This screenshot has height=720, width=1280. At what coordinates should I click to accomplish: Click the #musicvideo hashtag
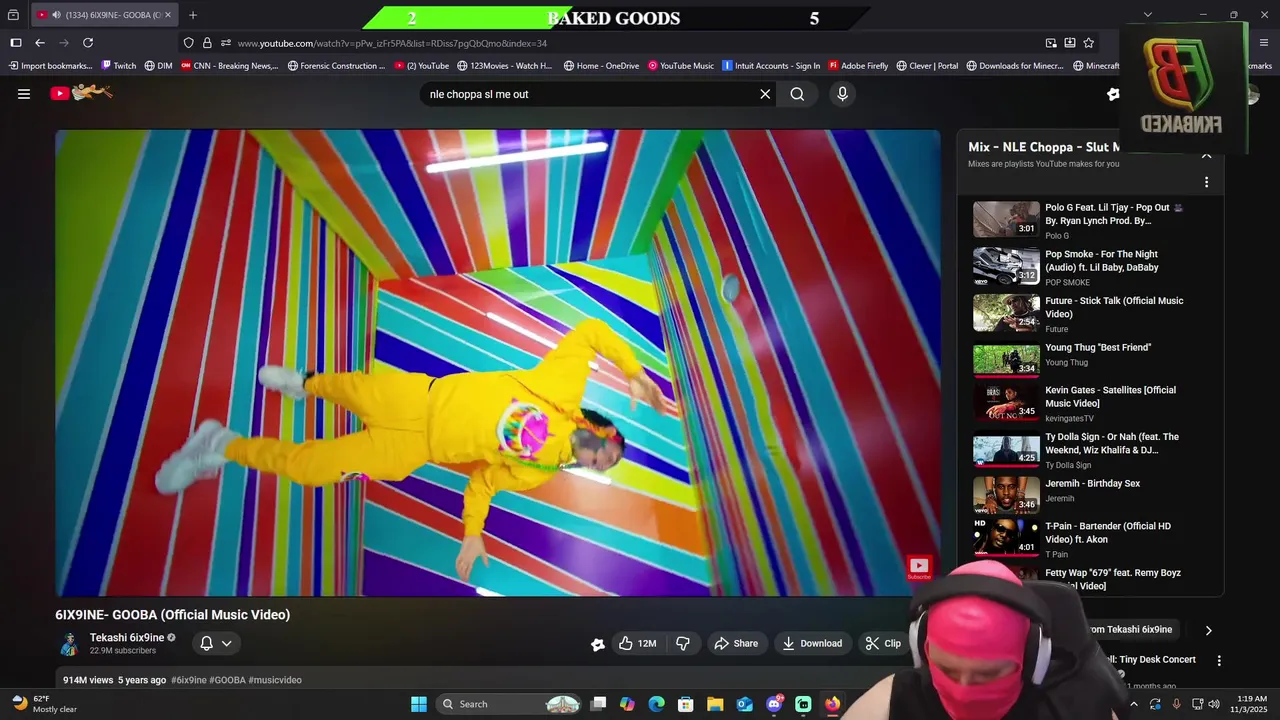click(x=275, y=680)
